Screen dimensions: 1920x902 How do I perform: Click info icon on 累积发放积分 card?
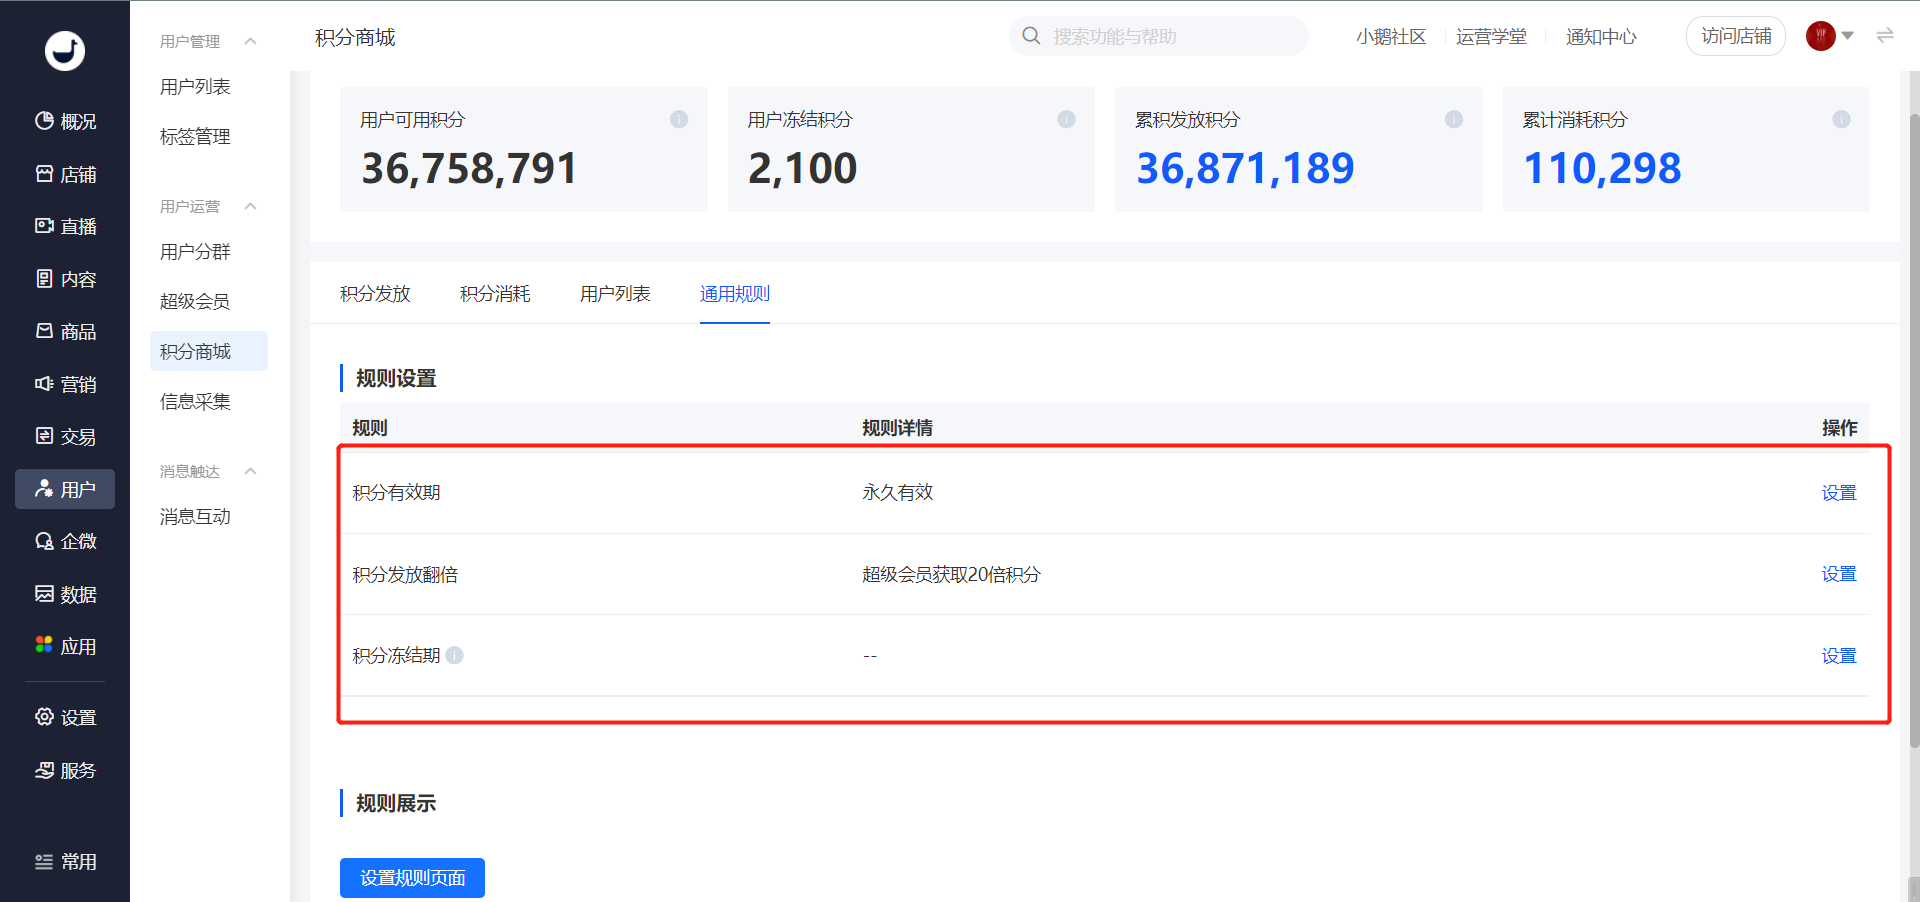click(1454, 119)
